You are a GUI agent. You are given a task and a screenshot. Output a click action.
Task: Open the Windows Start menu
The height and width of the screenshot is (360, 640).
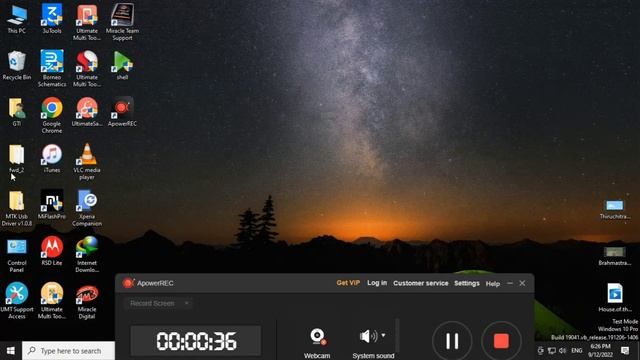coord(11,351)
